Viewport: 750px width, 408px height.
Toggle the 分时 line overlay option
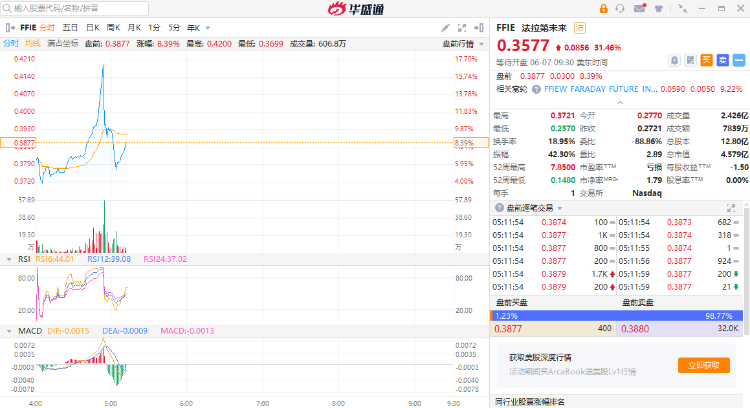click(x=10, y=43)
